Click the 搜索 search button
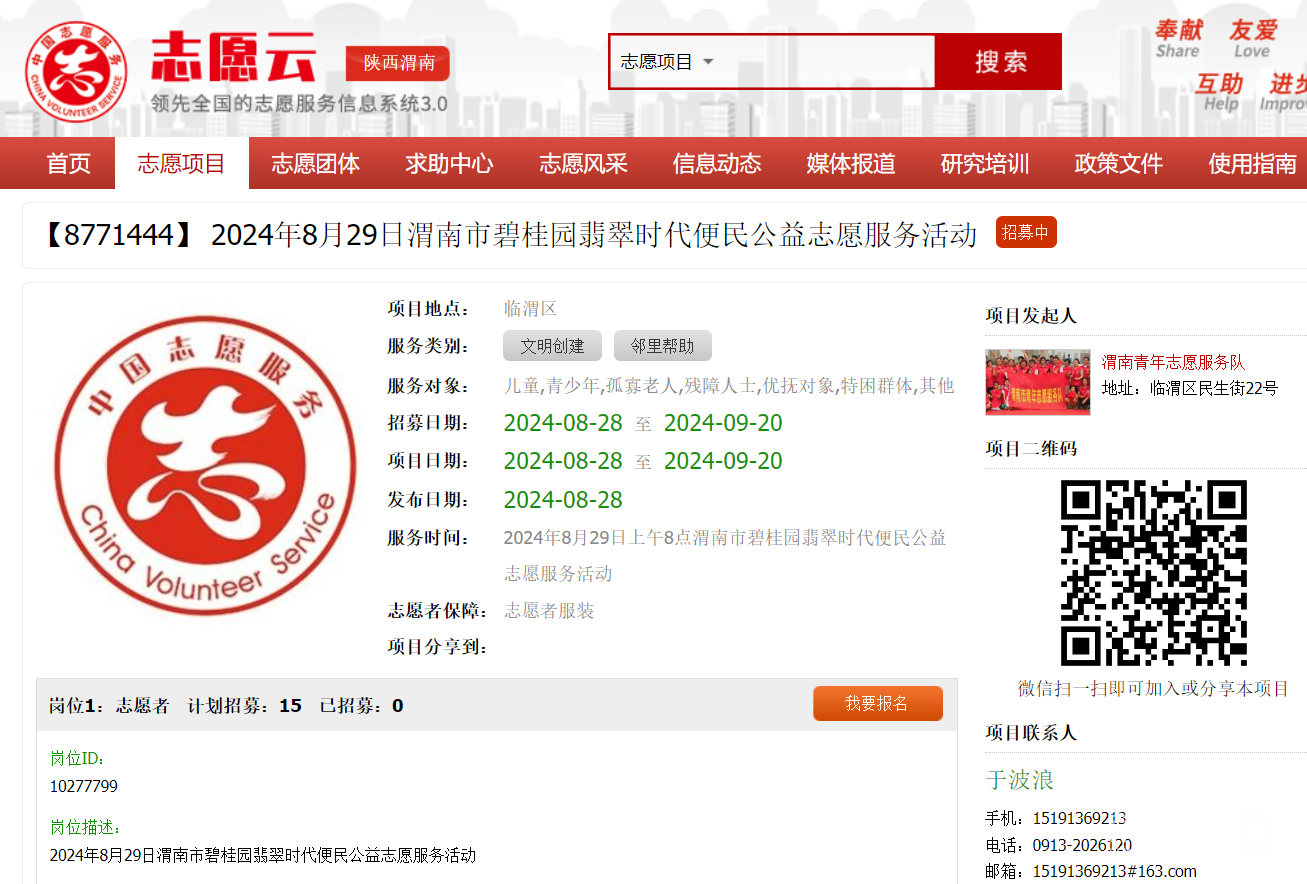 [x=999, y=62]
